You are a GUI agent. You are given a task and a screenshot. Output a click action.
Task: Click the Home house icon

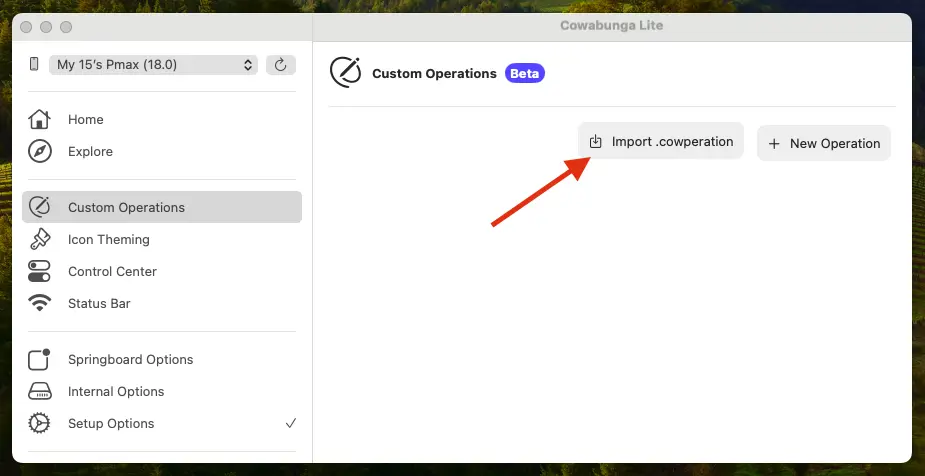click(40, 119)
